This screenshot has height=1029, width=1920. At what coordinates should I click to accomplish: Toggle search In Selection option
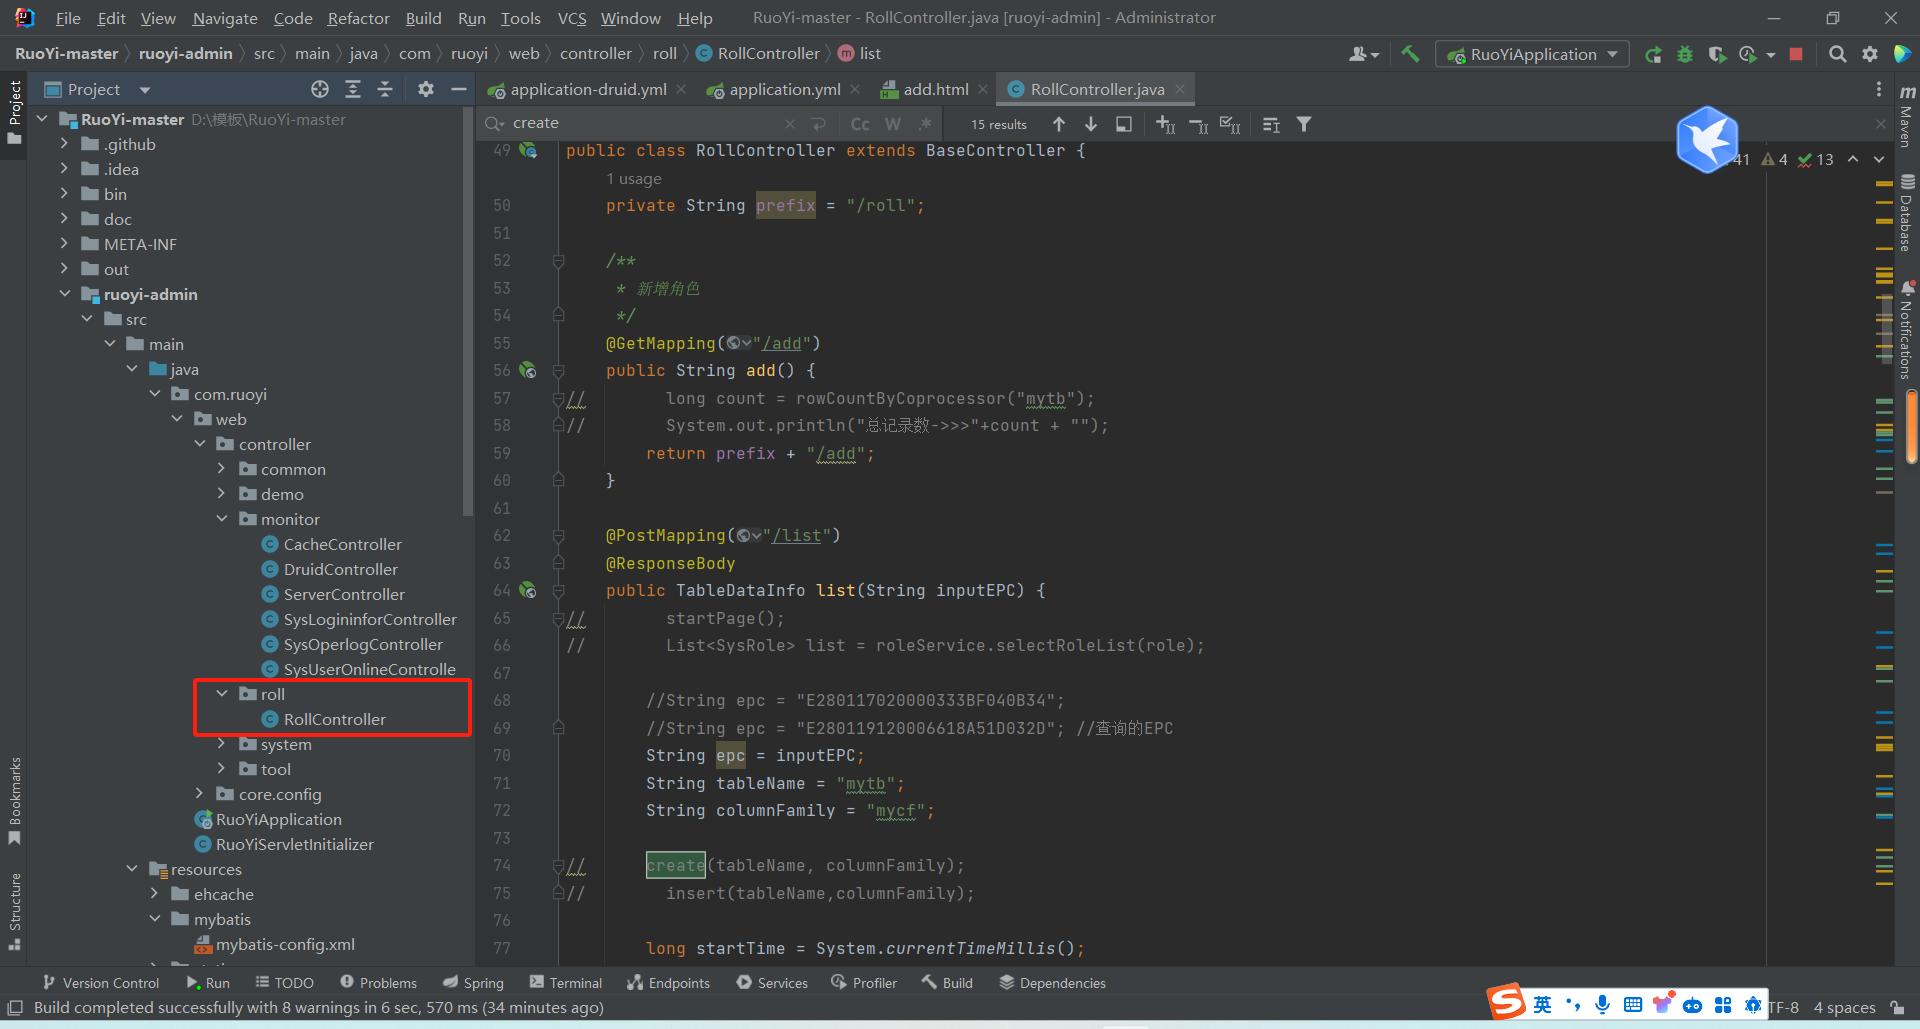[1271, 124]
